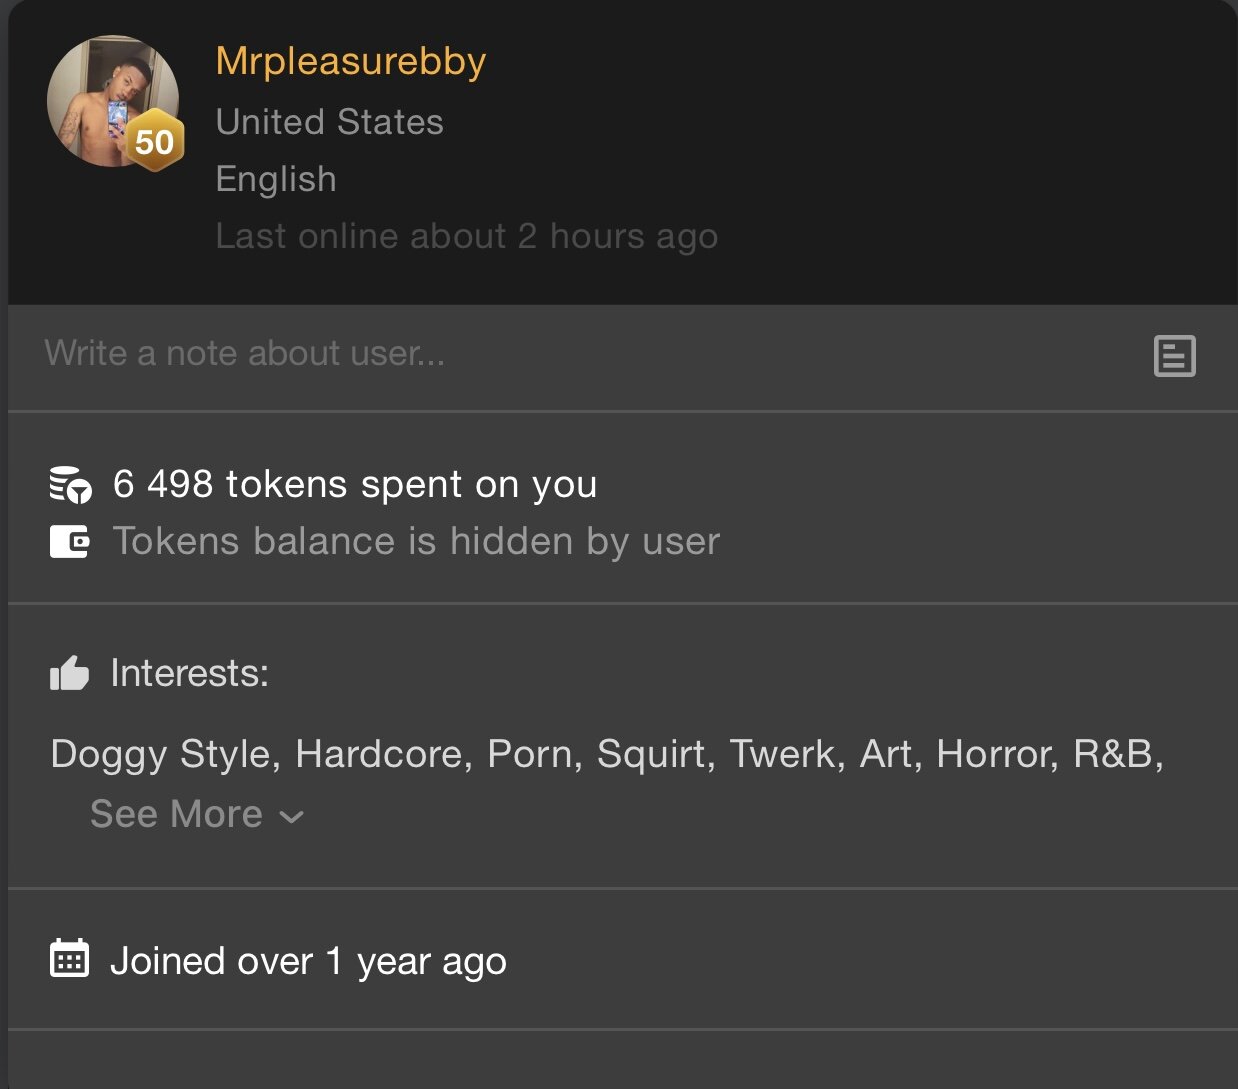
Task: Click the United States country label
Action: (x=330, y=122)
